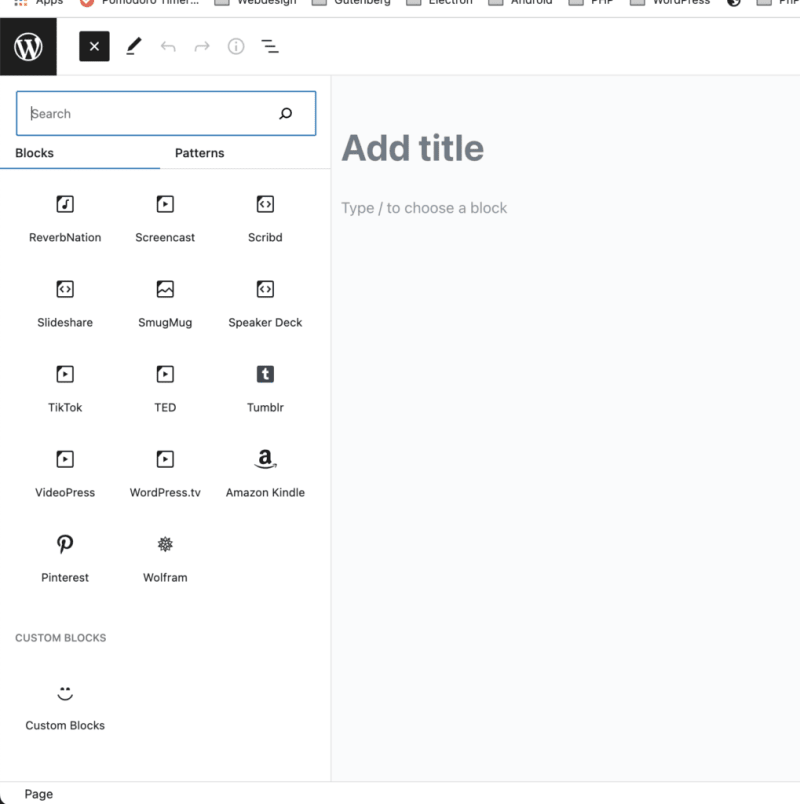Switch to the Blocks tab
Image resolution: width=800 pixels, height=804 pixels.
pos(34,153)
